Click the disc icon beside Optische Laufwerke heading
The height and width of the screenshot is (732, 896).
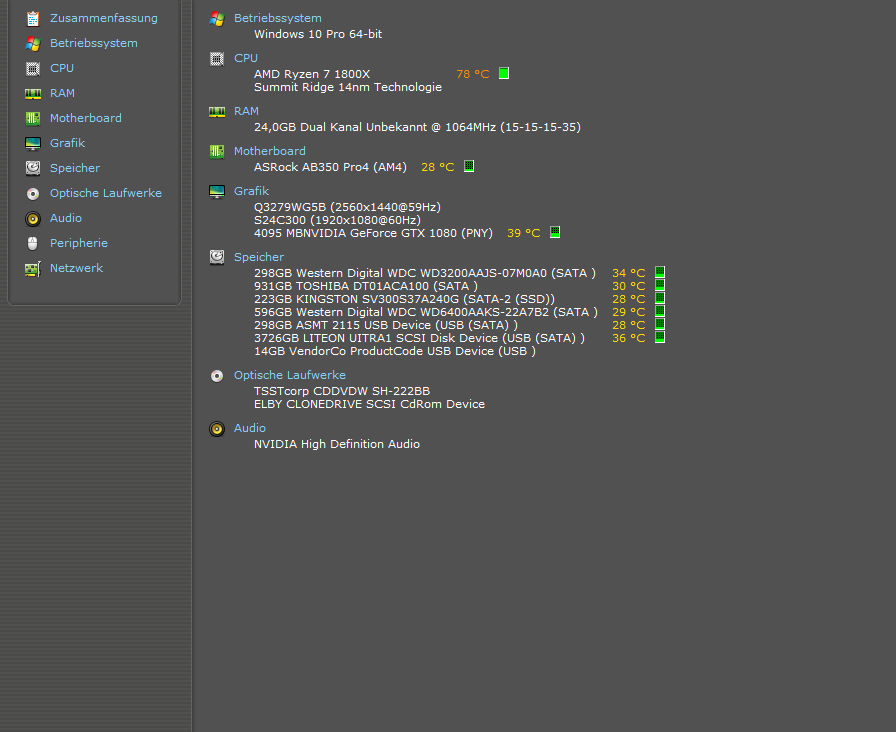[217, 375]
